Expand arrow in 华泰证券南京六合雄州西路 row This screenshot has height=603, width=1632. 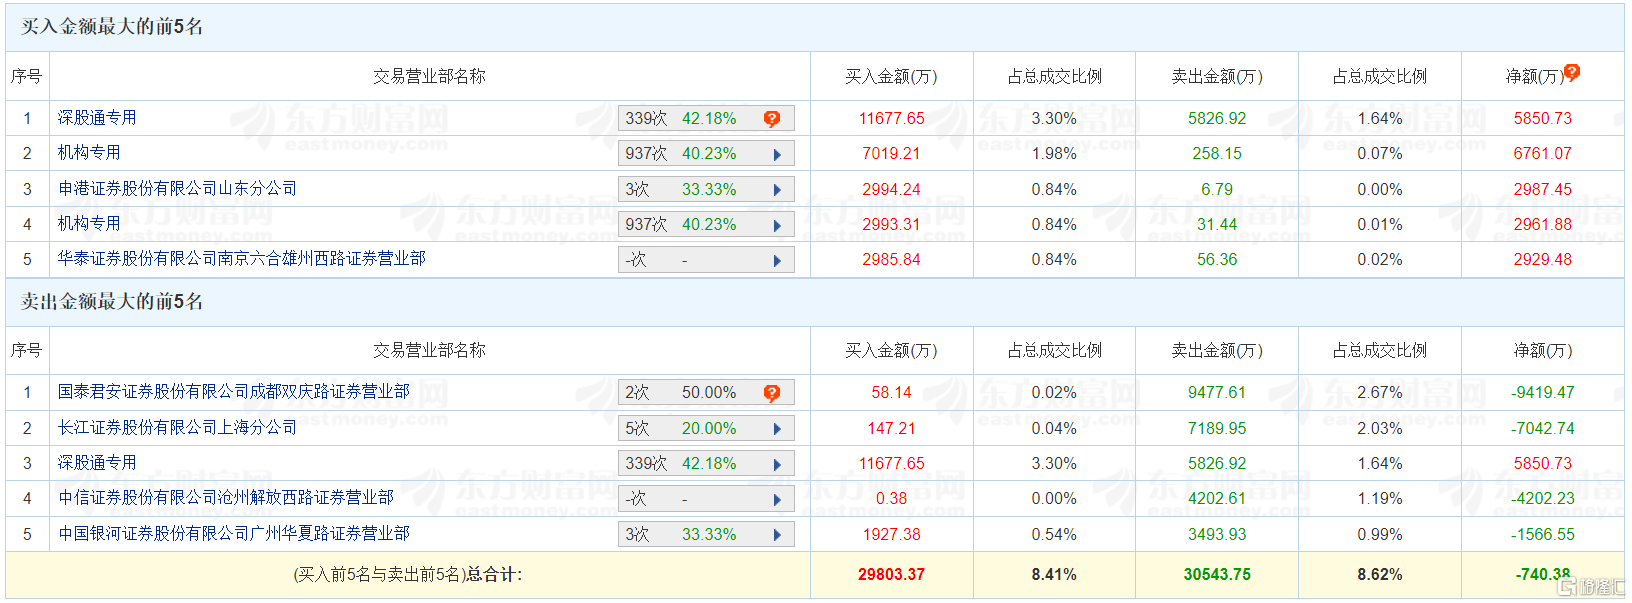point(777,261)
